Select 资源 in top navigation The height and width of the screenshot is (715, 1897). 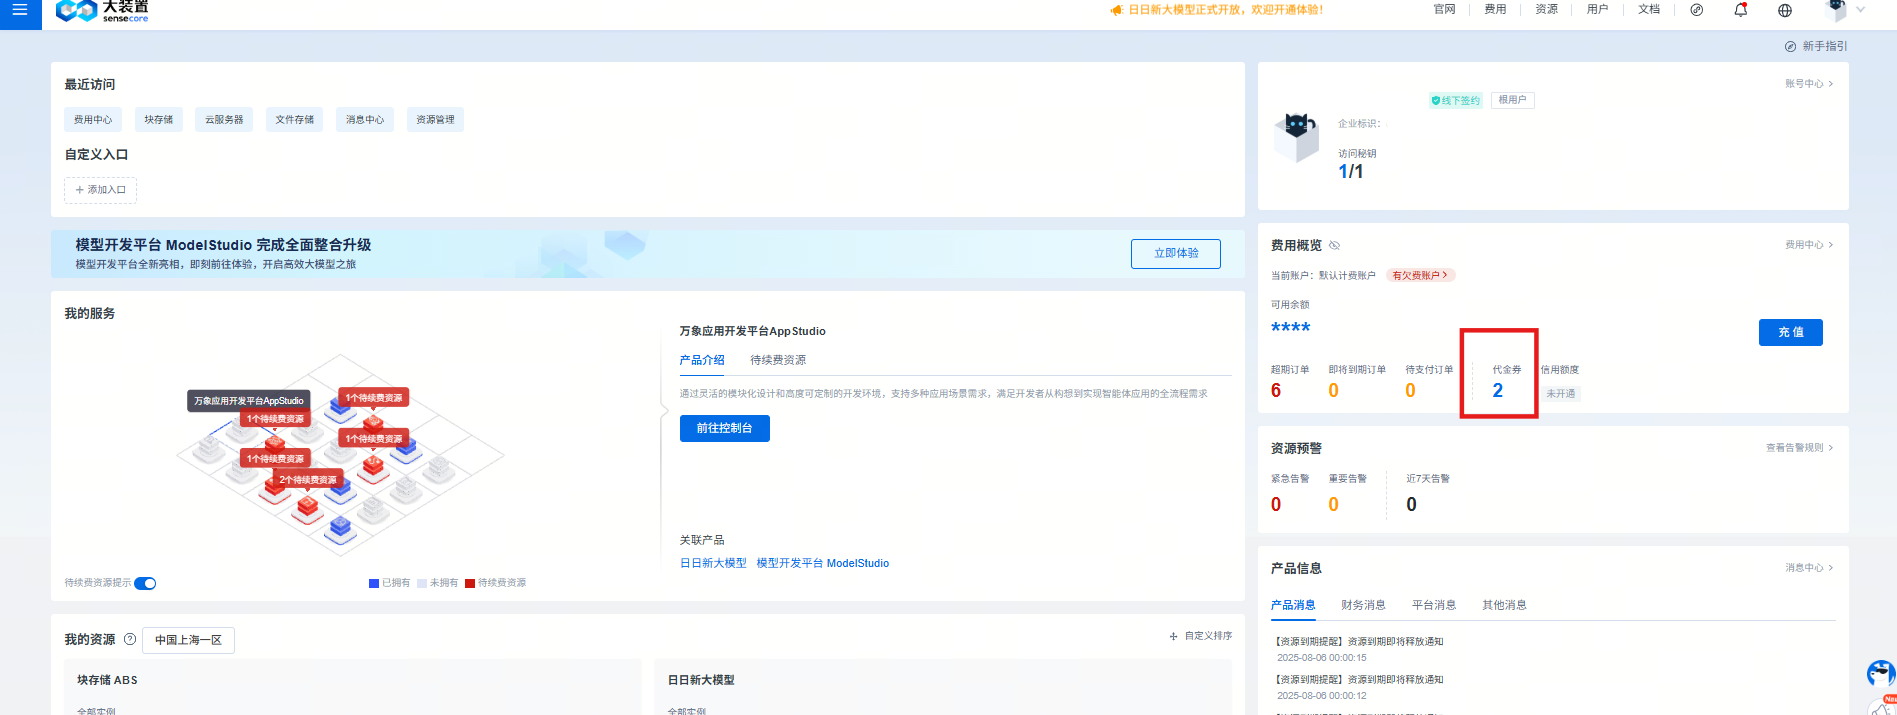coord(1546,9)
